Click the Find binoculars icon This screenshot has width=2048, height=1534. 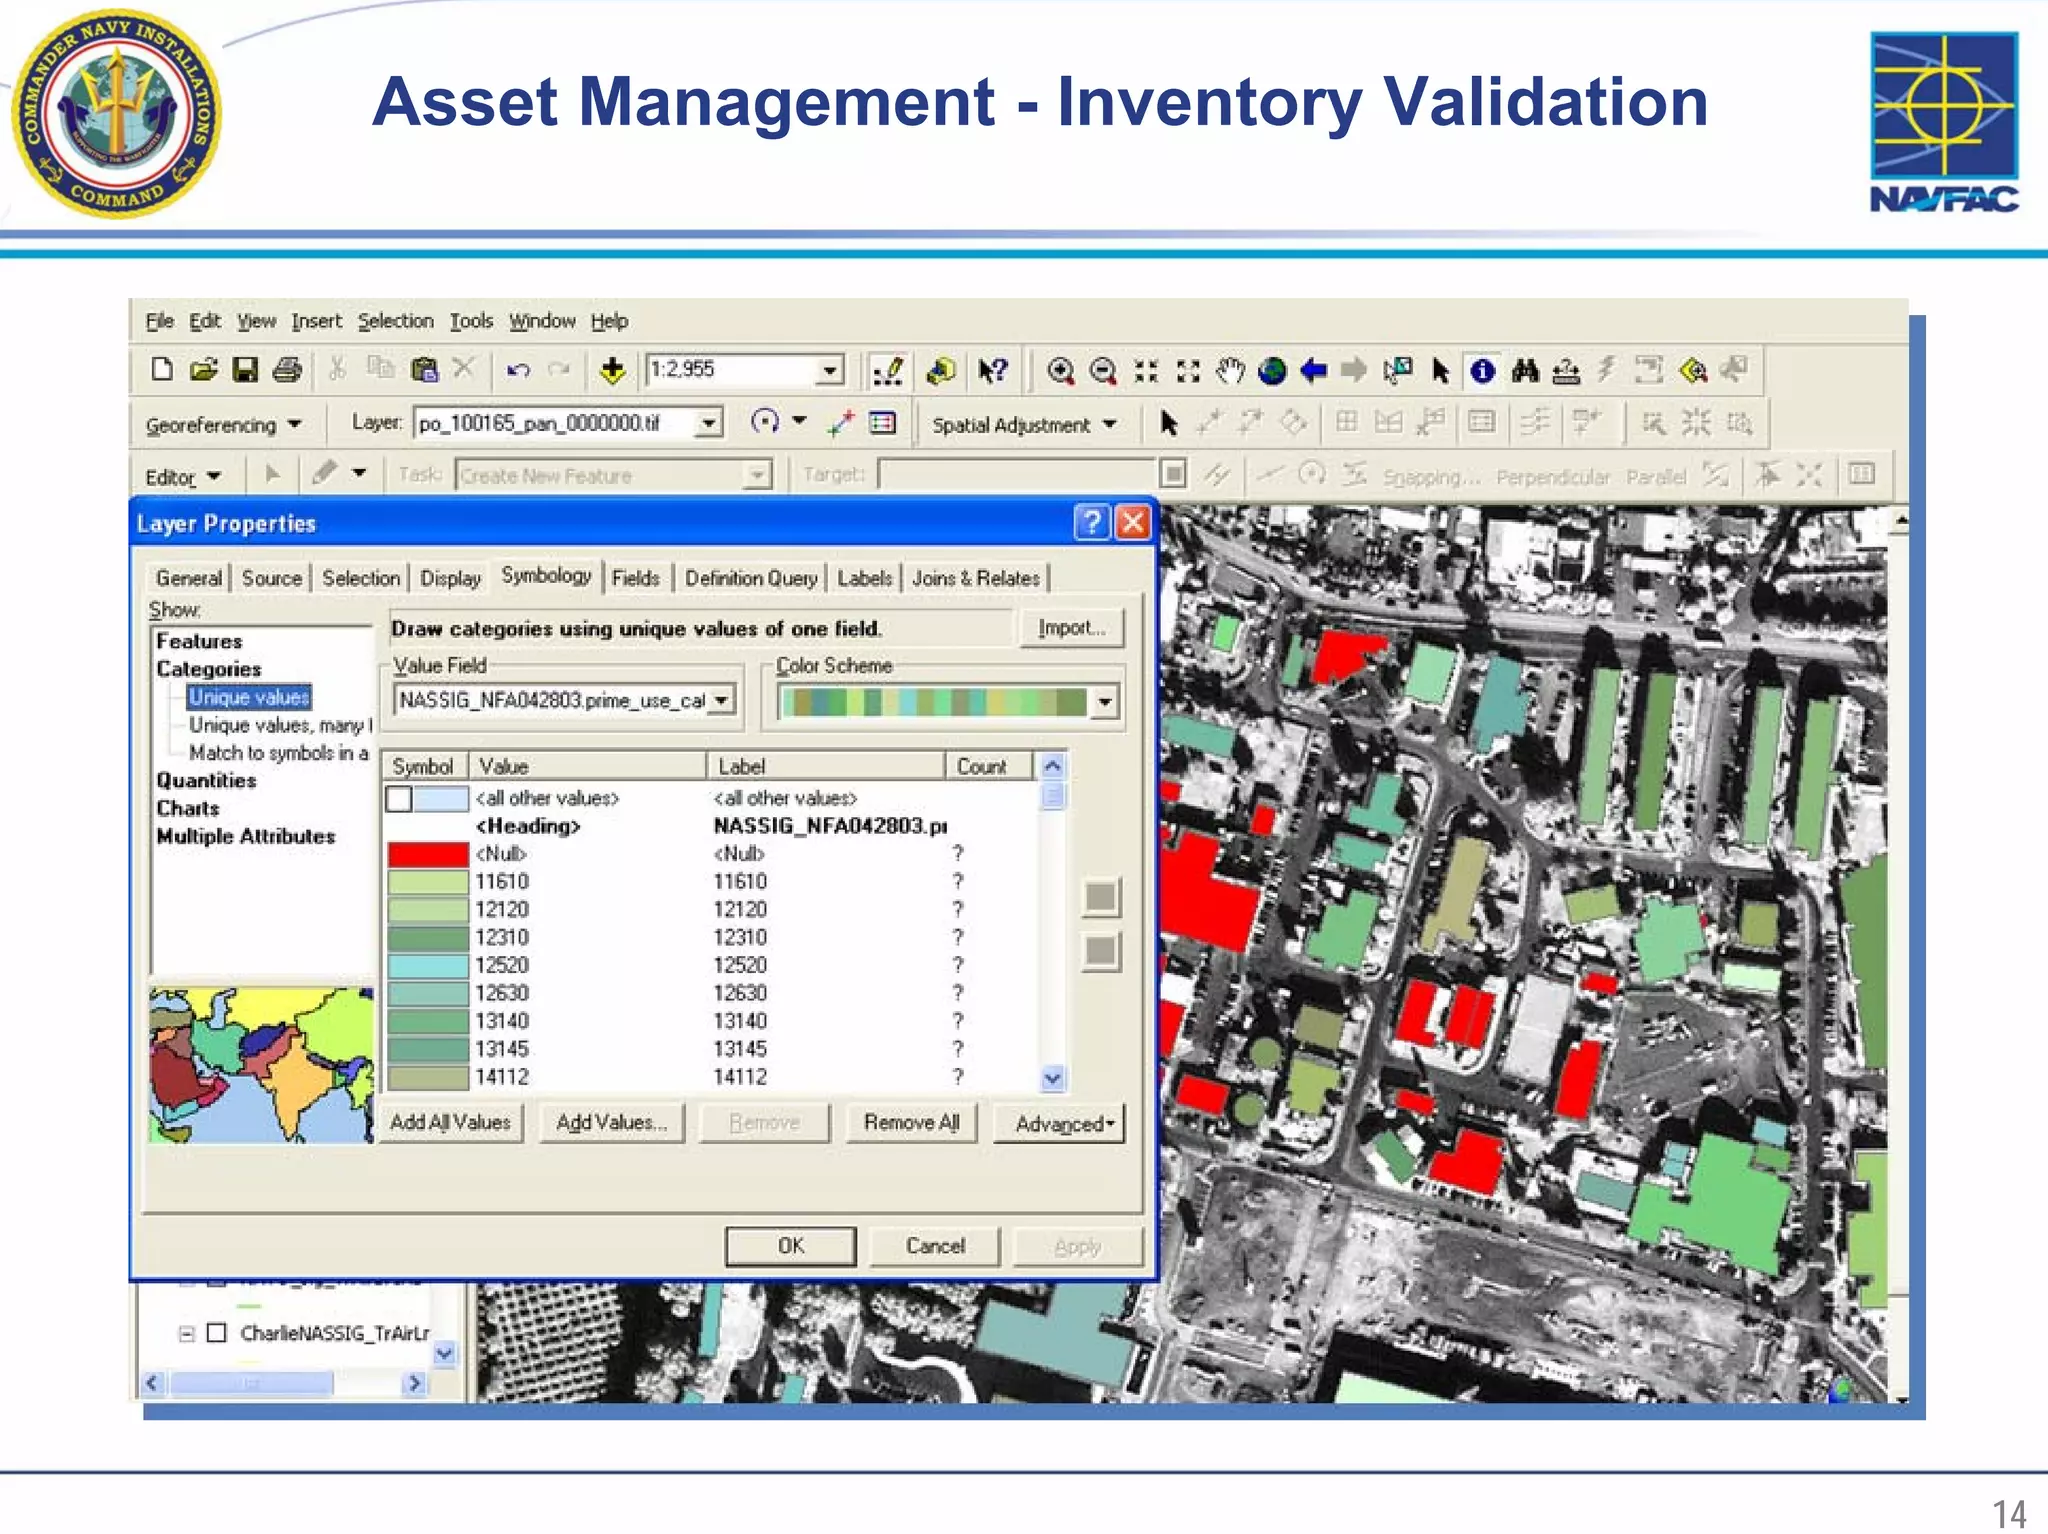coord(1524,371)
